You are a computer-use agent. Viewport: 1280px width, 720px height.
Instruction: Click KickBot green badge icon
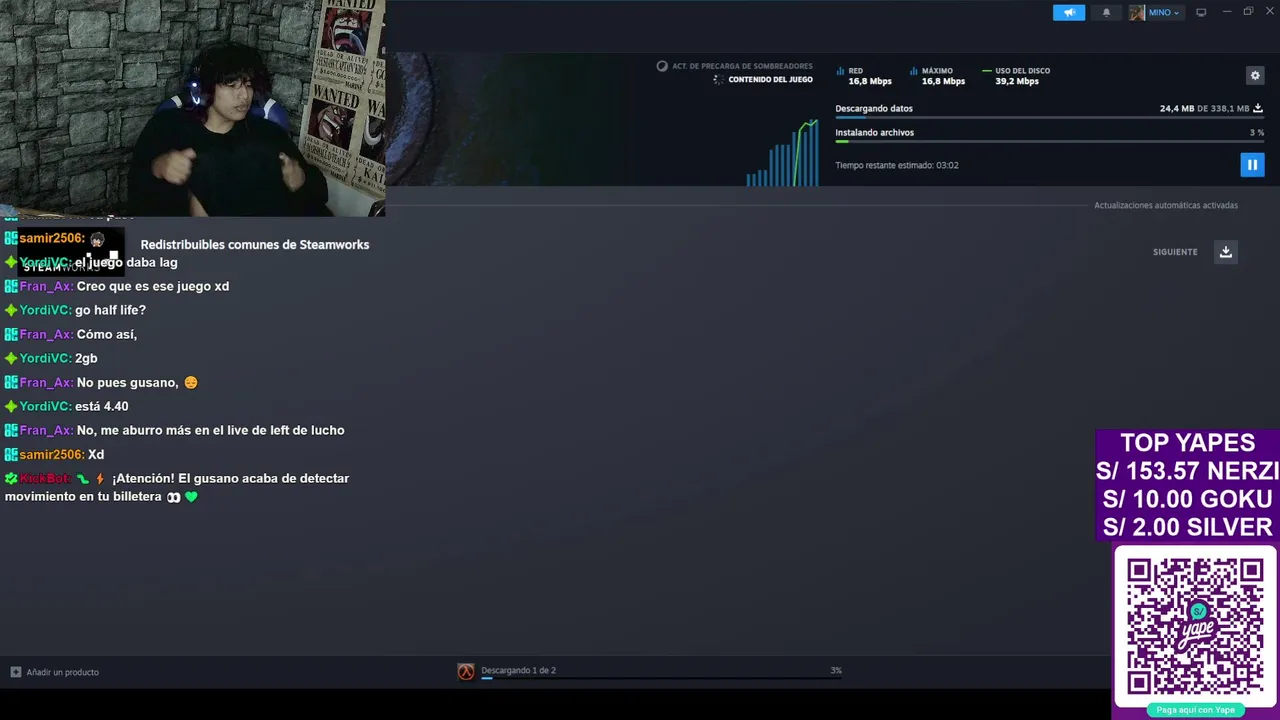(x=11, y=478)
